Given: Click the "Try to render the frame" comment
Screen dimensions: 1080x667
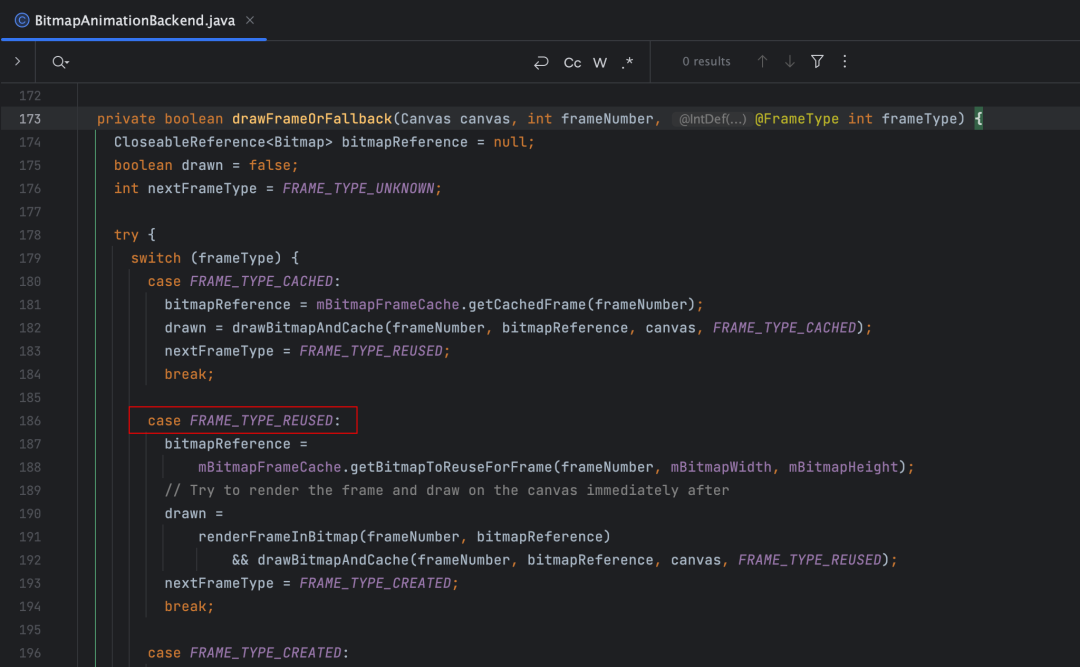Looking at the screenshot, I should click(x=447, y=490).
